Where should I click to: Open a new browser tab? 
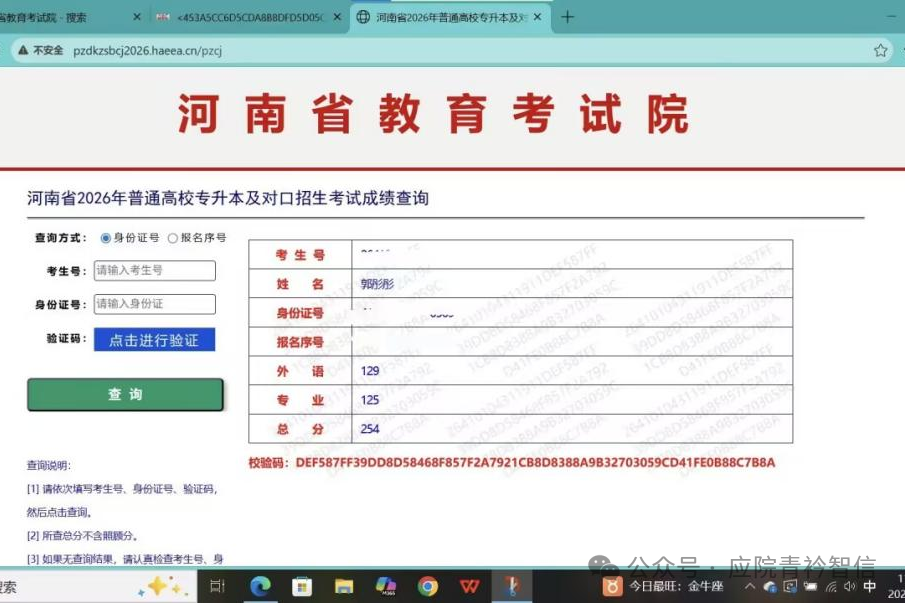click(x=568, y=17)
